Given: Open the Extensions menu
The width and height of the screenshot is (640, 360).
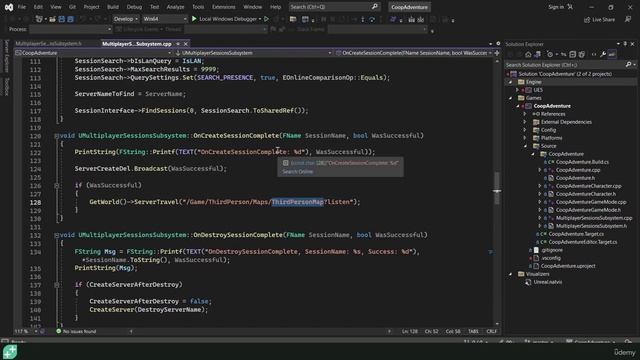Looking at the screenshot, I should pos(223,7).
